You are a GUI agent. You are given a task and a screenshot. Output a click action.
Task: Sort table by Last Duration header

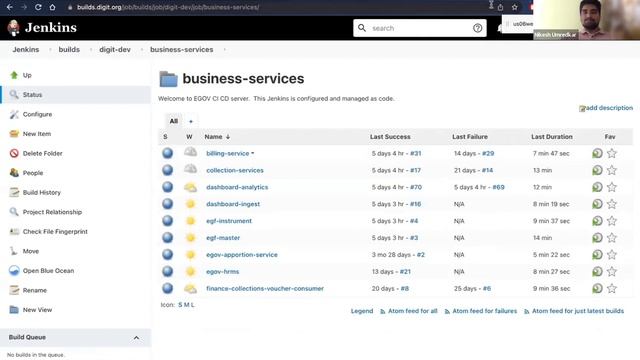[552, 137]
